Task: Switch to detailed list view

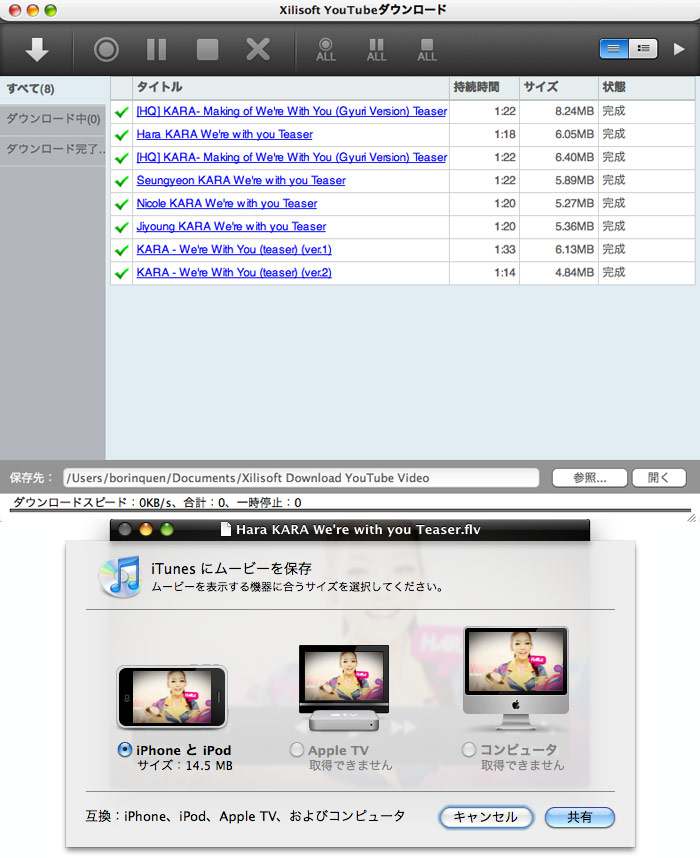Action: click(643, 49)
